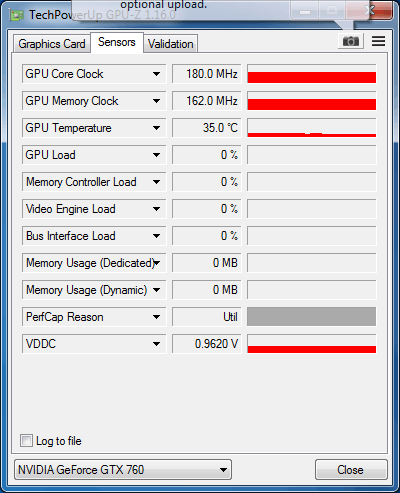The image size is (400, 493).
Task: Open the Memory Controller Load dropdown
Action: tap(156, 182)
